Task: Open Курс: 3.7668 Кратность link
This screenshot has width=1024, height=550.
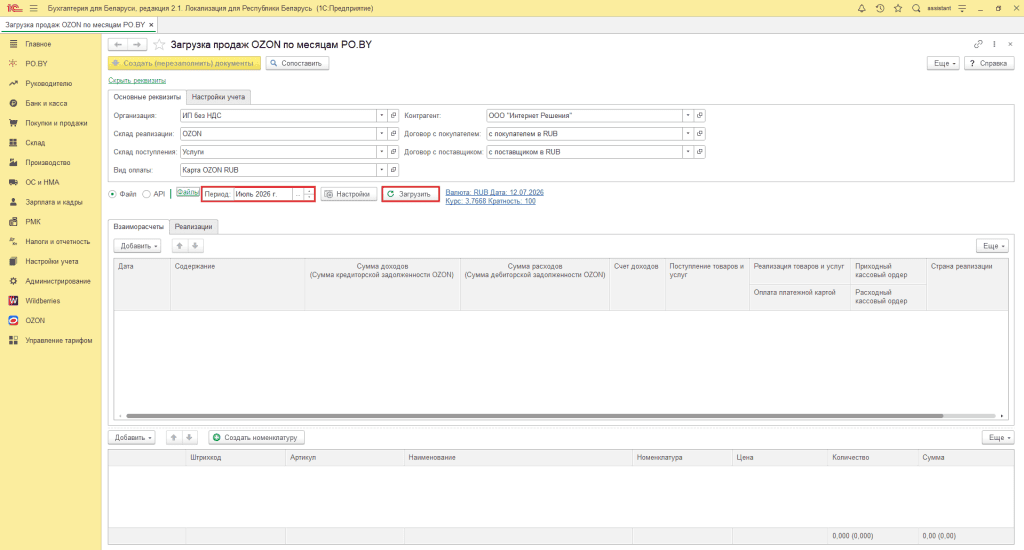Action: 490,201
